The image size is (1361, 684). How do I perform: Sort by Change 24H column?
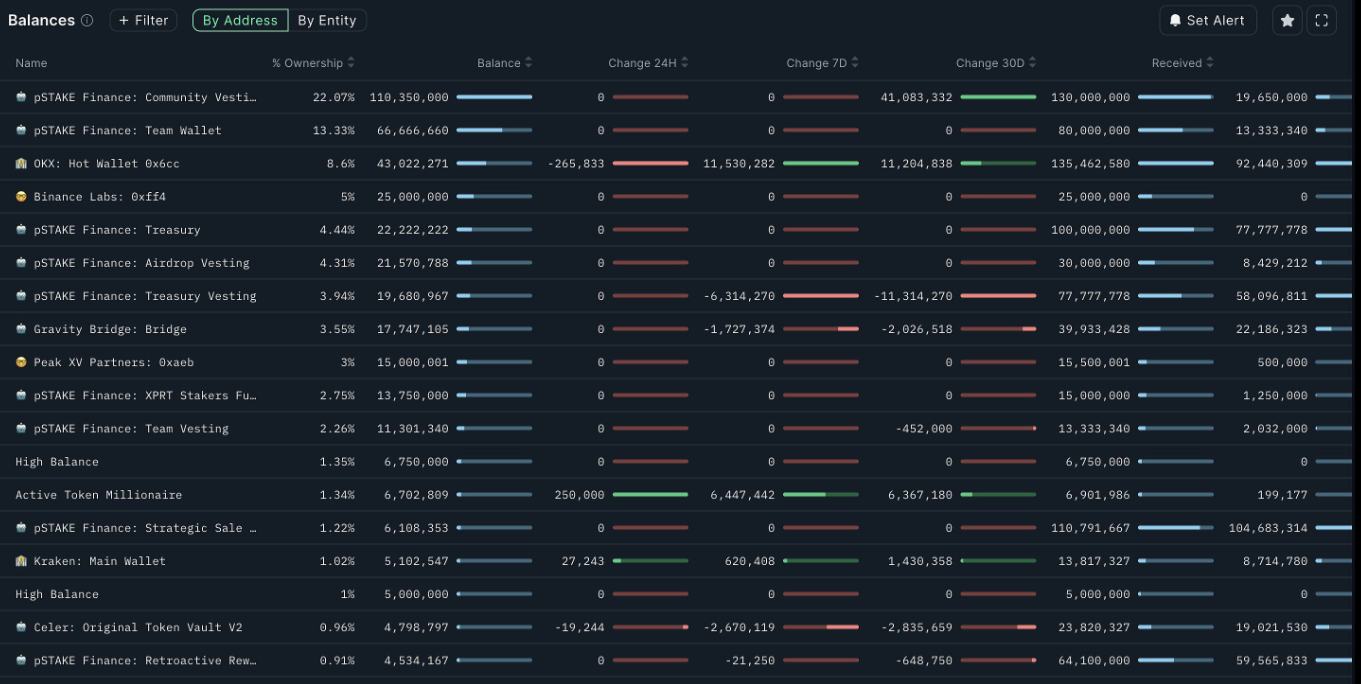[x=648, y=63]
